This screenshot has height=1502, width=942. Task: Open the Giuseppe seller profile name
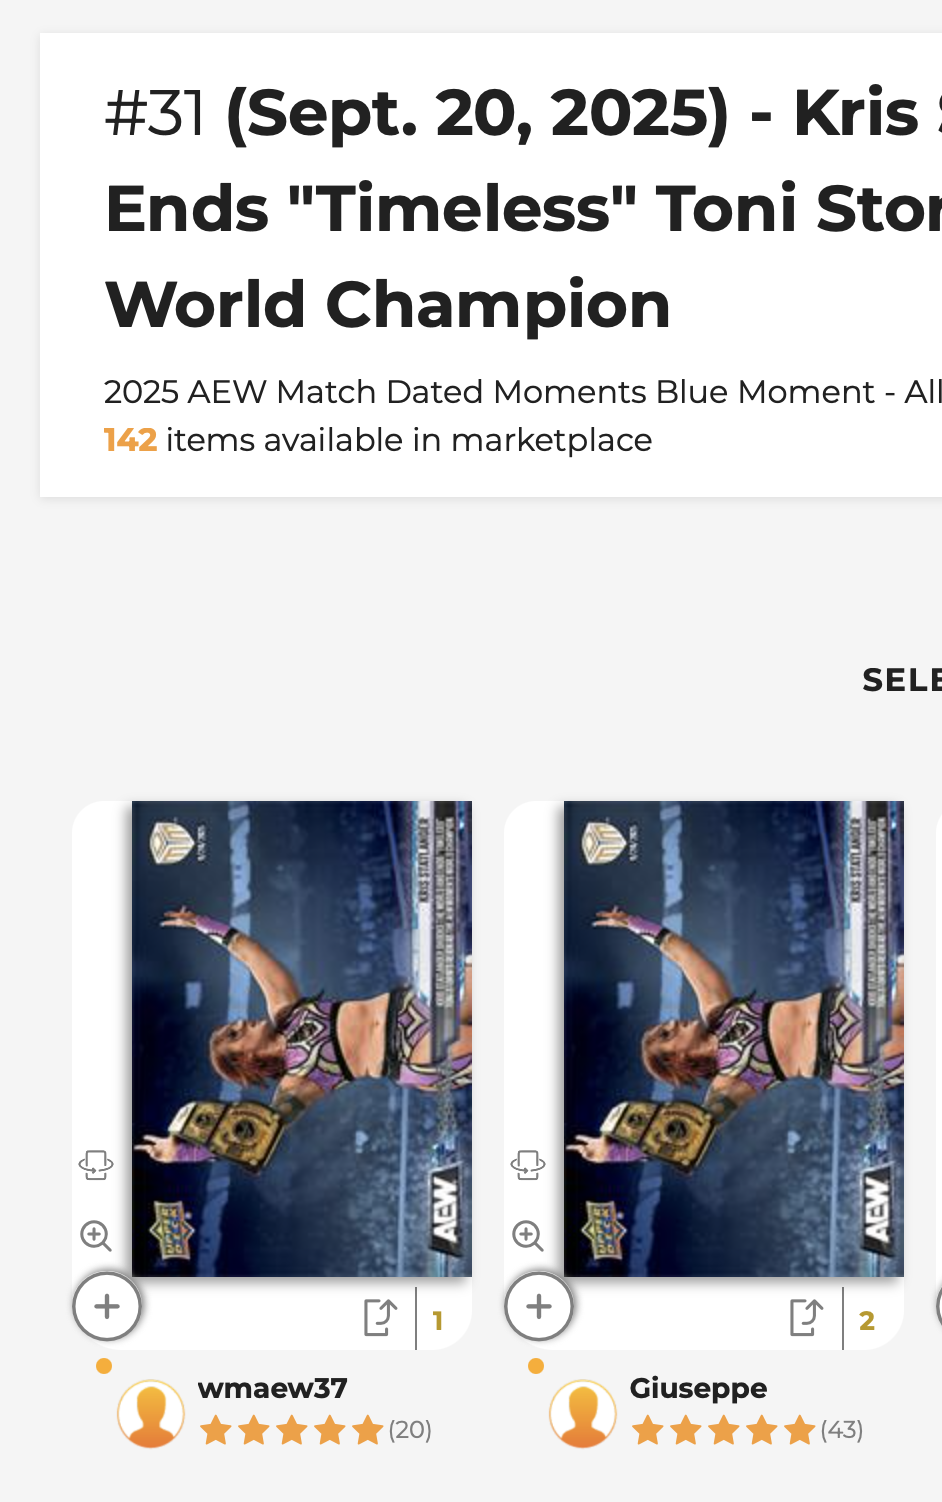click(698, 1388)
